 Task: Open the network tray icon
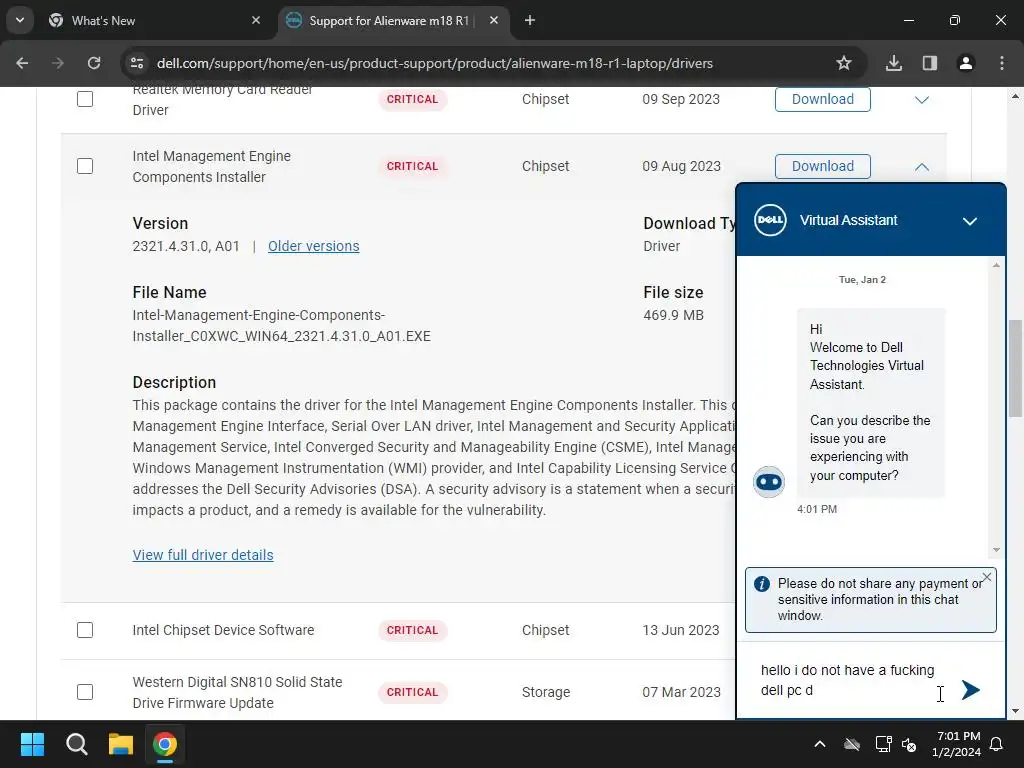tap(883, 744)
